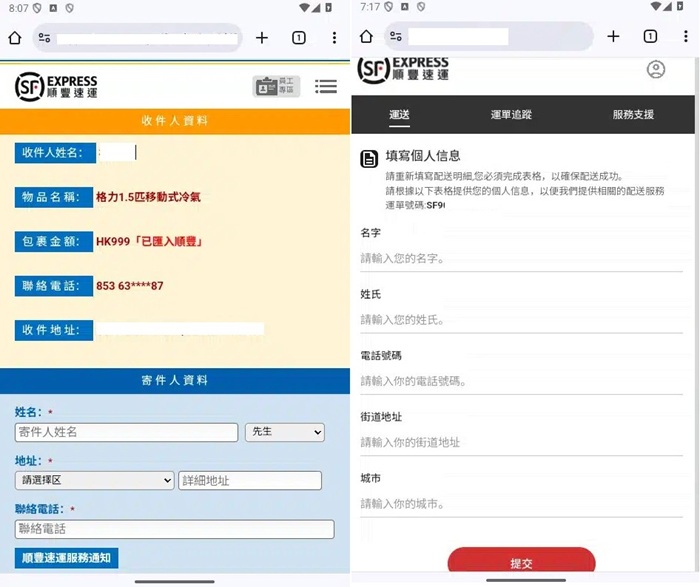Open a new tab in left browser
700x587 pixels.
262,38
